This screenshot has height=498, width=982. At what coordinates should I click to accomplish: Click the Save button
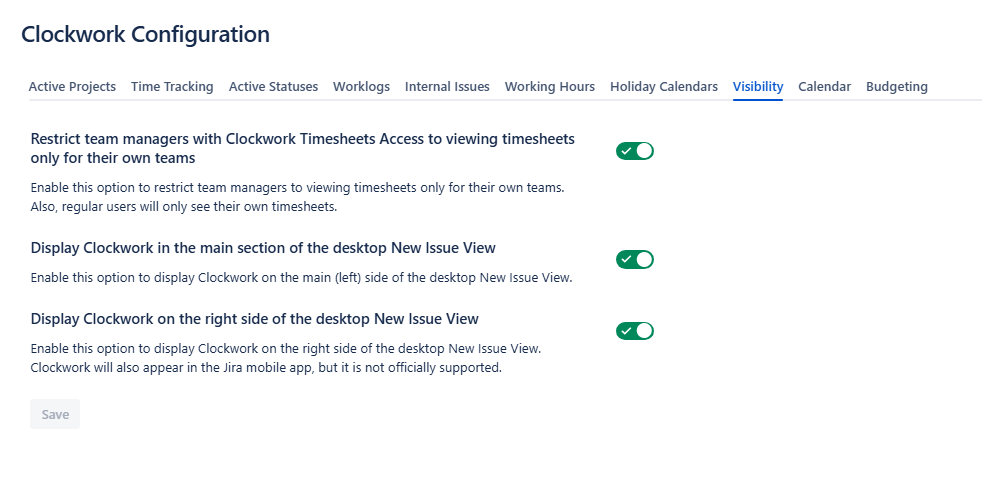(x=55, y=414)
